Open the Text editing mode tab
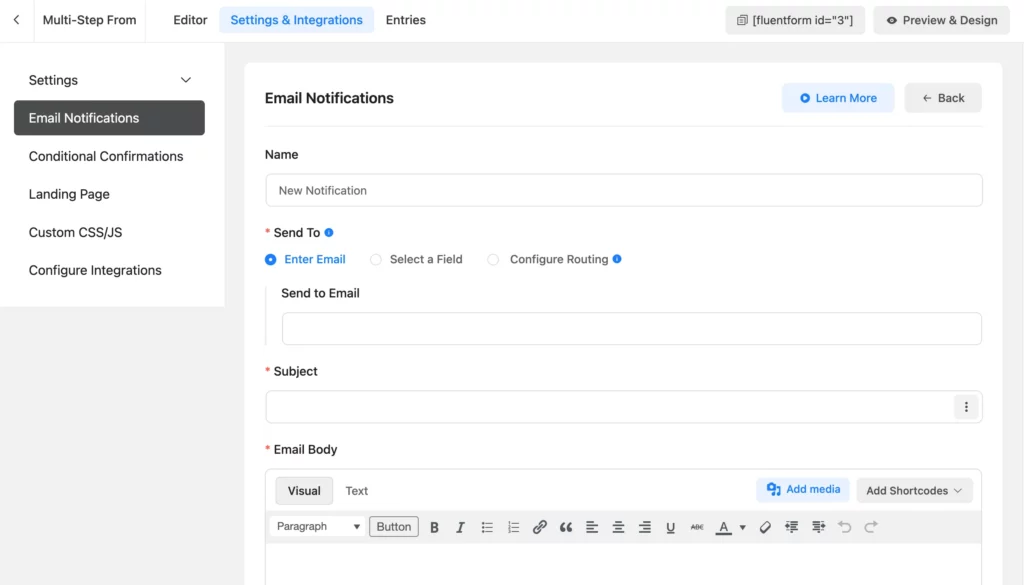Viewport: 1024px width, 585px height. 357,491
